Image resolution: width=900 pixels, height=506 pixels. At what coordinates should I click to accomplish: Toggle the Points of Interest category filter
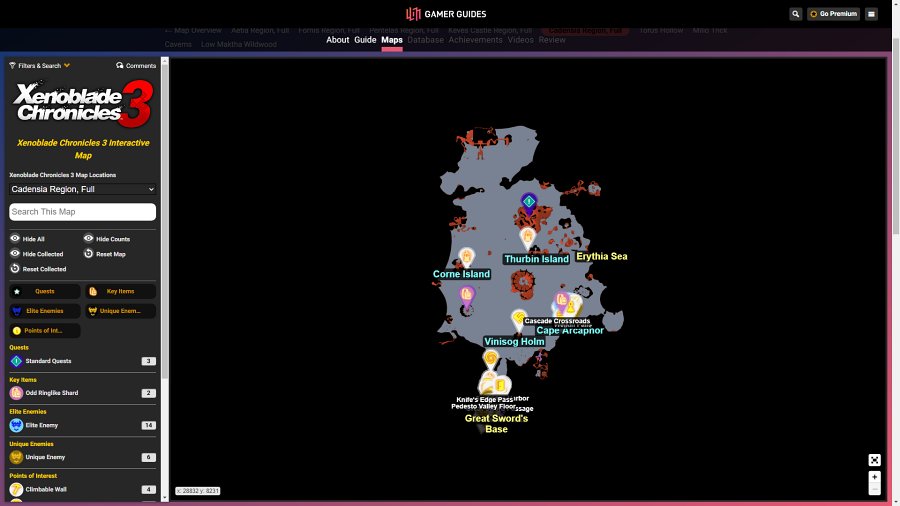click(x=45, y=330)
